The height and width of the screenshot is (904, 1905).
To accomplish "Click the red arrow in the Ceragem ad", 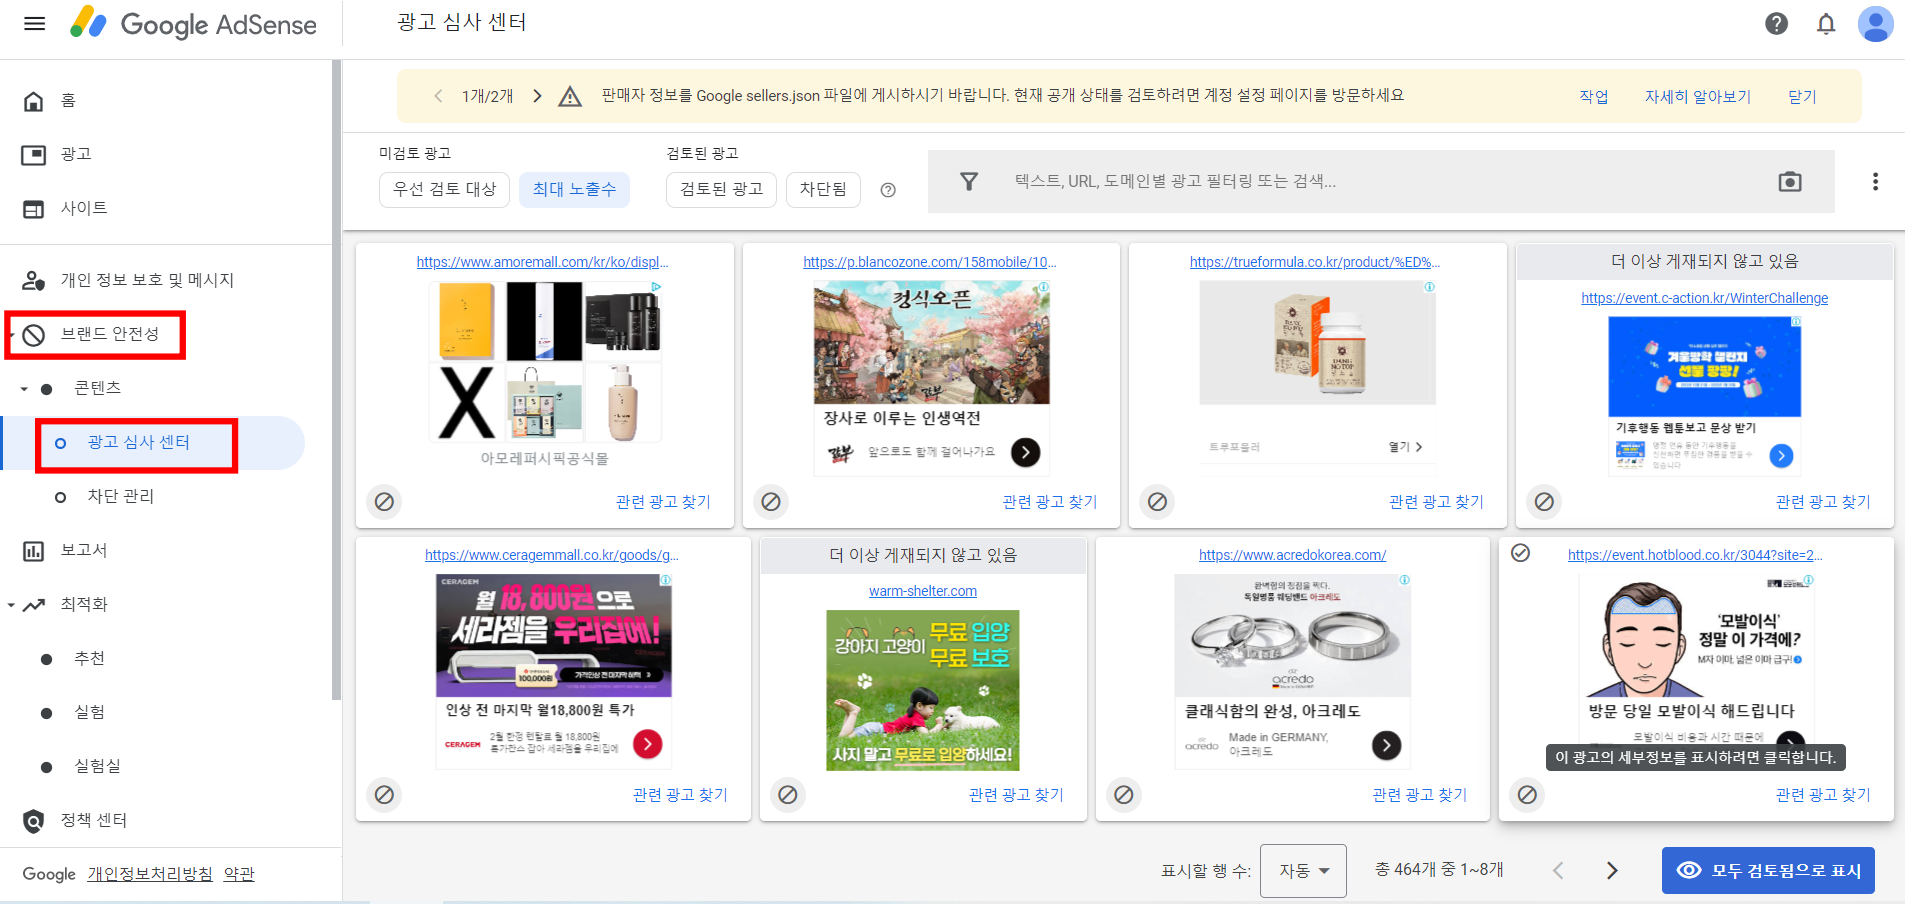I will click(648, 743).
